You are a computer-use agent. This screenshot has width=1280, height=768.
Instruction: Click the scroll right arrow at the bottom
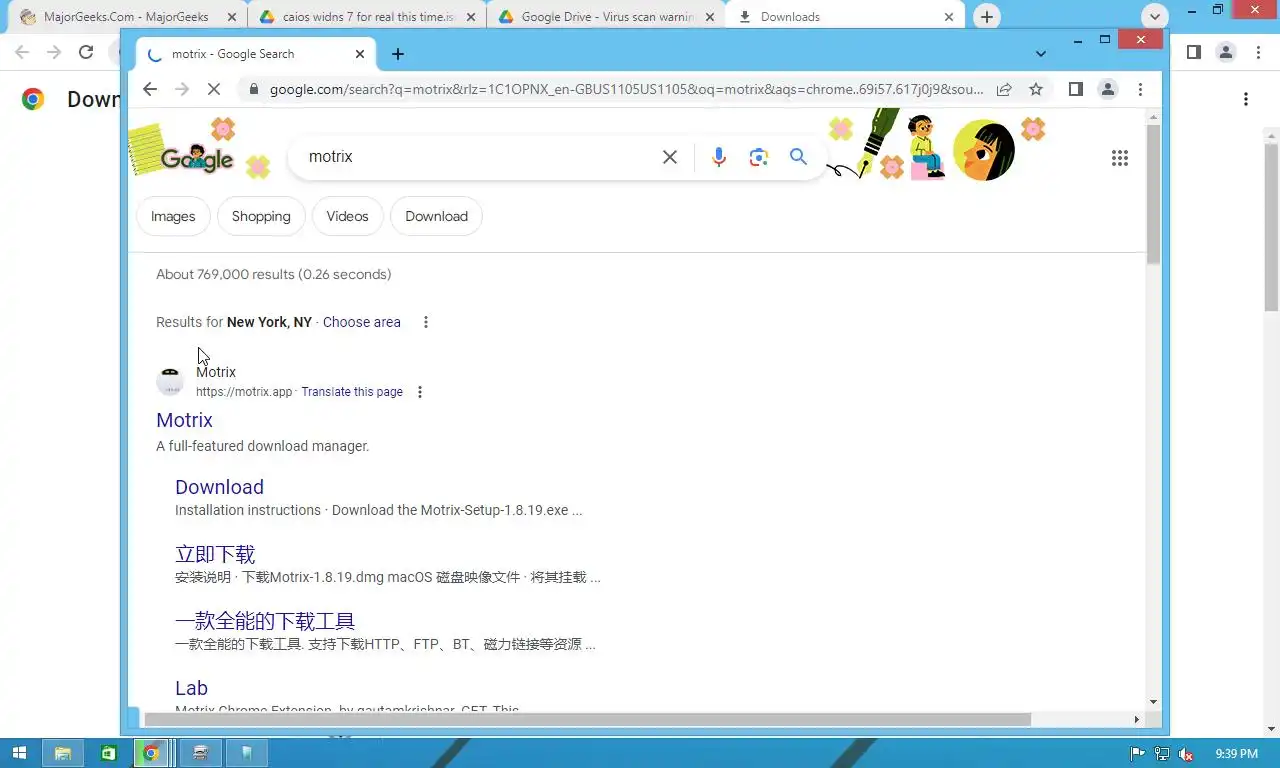[1136, 719]
